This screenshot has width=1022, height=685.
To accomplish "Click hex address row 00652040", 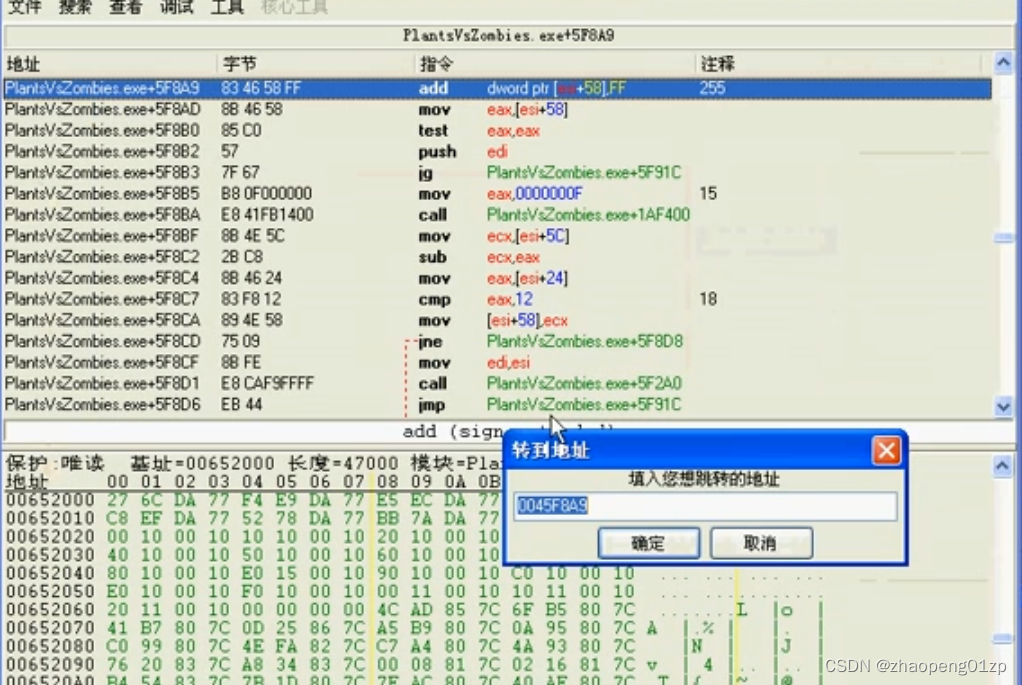I will pos(50,573).
